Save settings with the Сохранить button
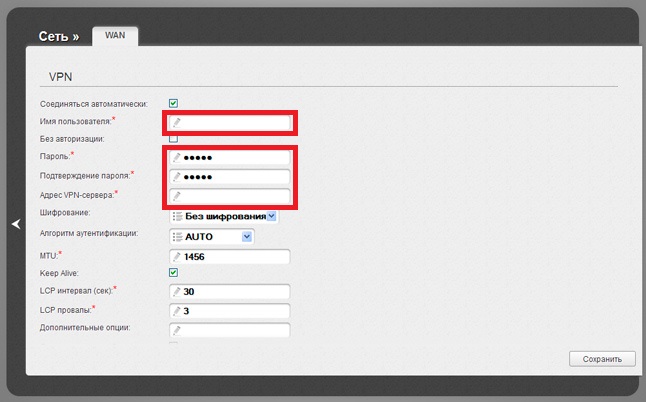This screenshot has height=402, width=646. (x=602, y=359)
